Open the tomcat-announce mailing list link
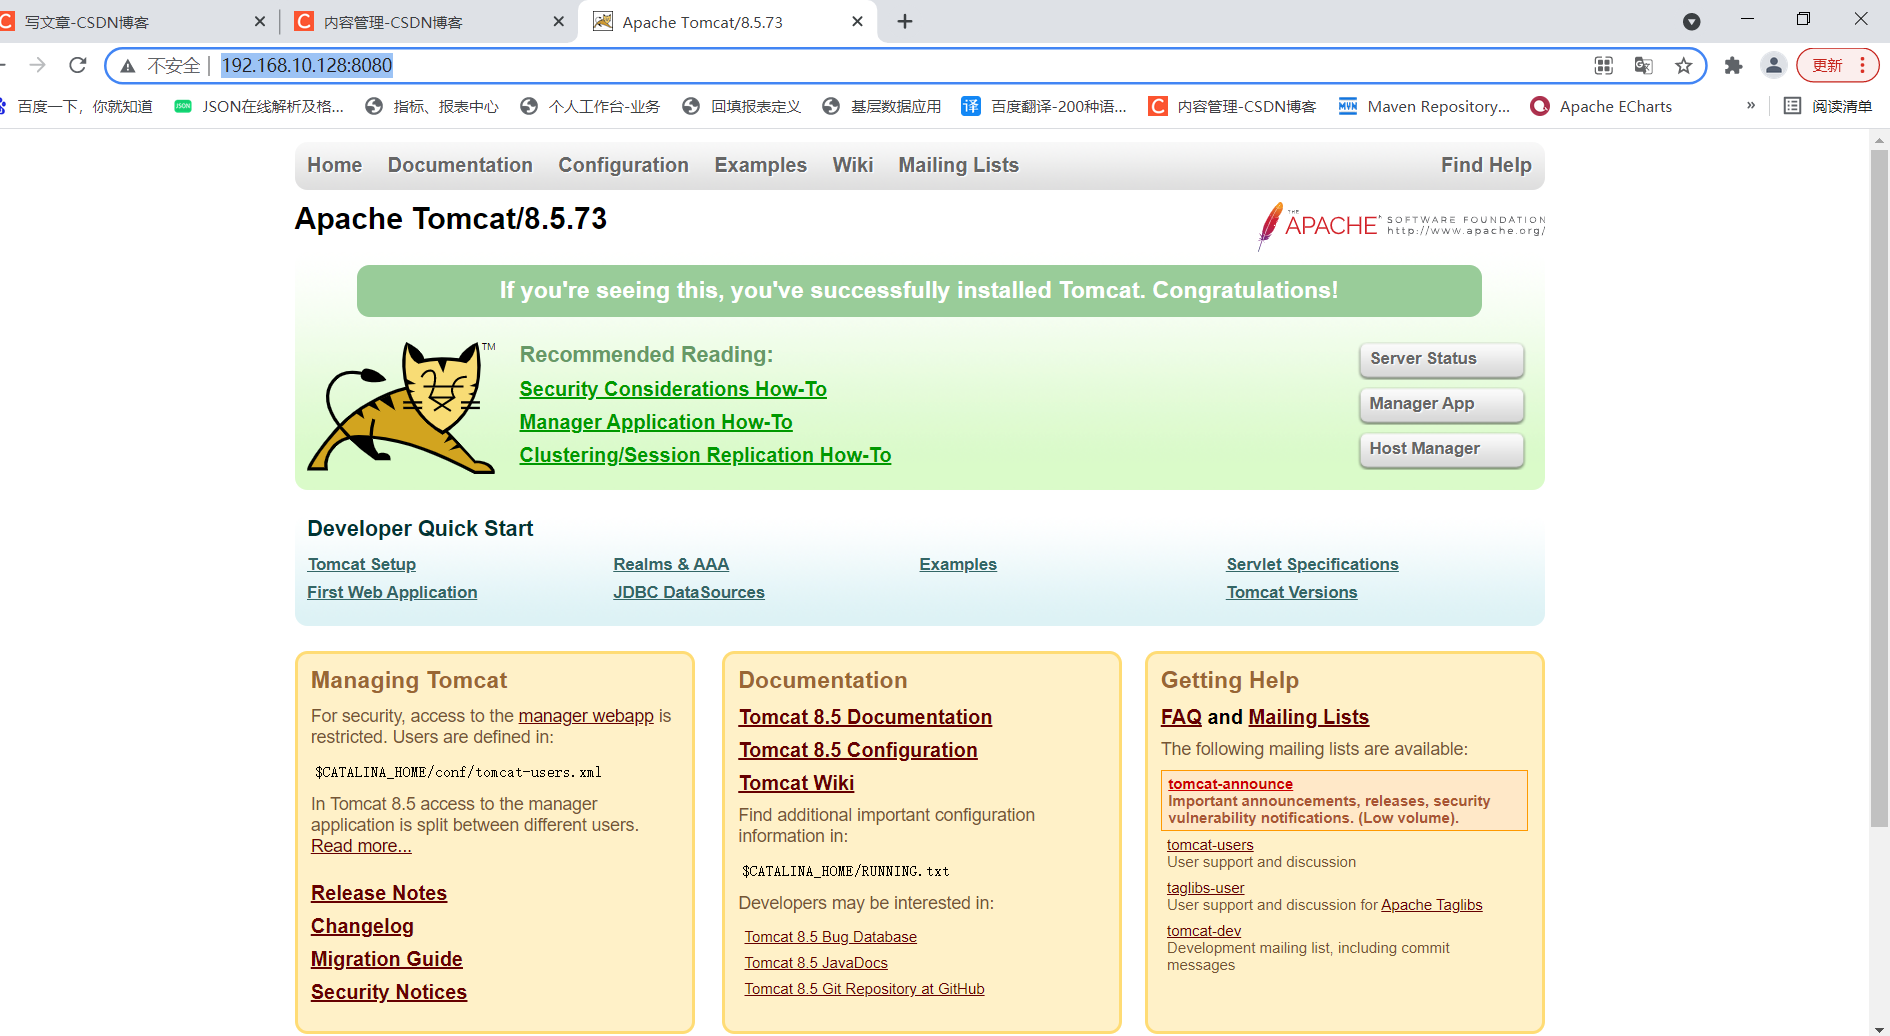The height and width of the screenshot is (1036, 1890). pyautogui.click(x=1230, y=784)
